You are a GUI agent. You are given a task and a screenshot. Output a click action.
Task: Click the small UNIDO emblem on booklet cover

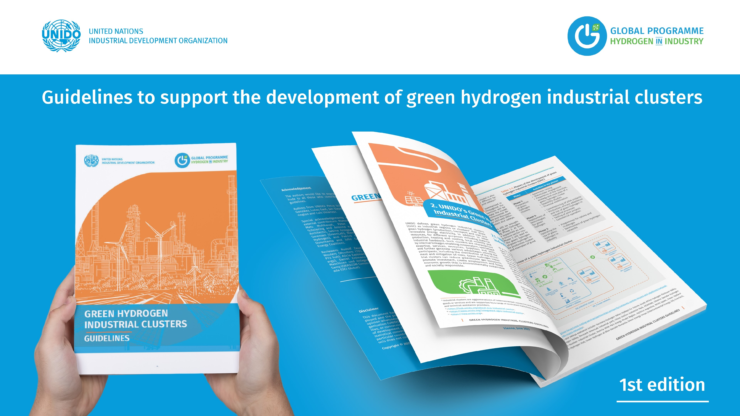pyautogui.click(x=91, y=161)
